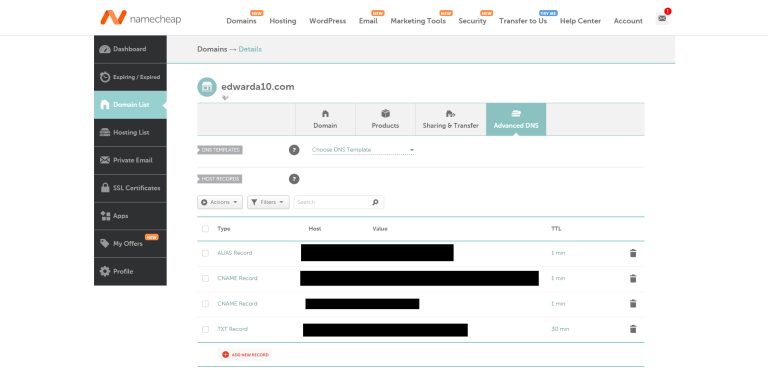768x370 pixels.
Task: Open the WordPress top menu
Action: click(327, 21)
